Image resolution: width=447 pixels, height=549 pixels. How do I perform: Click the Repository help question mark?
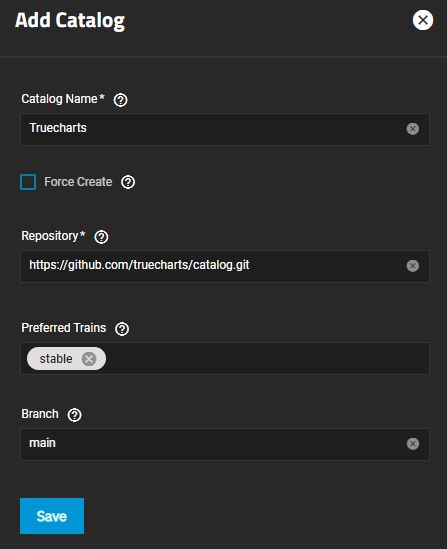coord(101,237)
